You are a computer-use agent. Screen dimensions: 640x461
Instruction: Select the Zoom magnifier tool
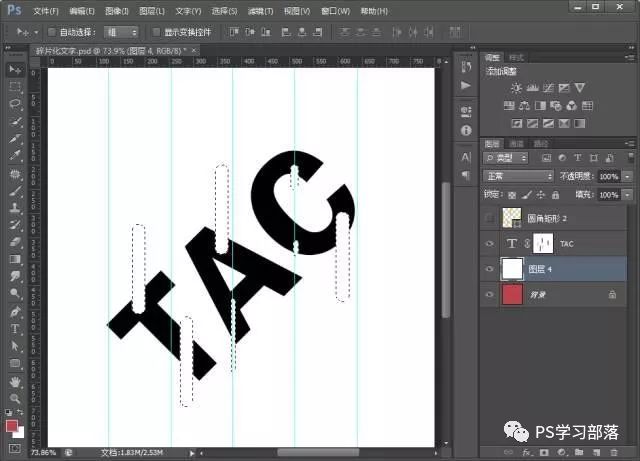click(15, 399)
